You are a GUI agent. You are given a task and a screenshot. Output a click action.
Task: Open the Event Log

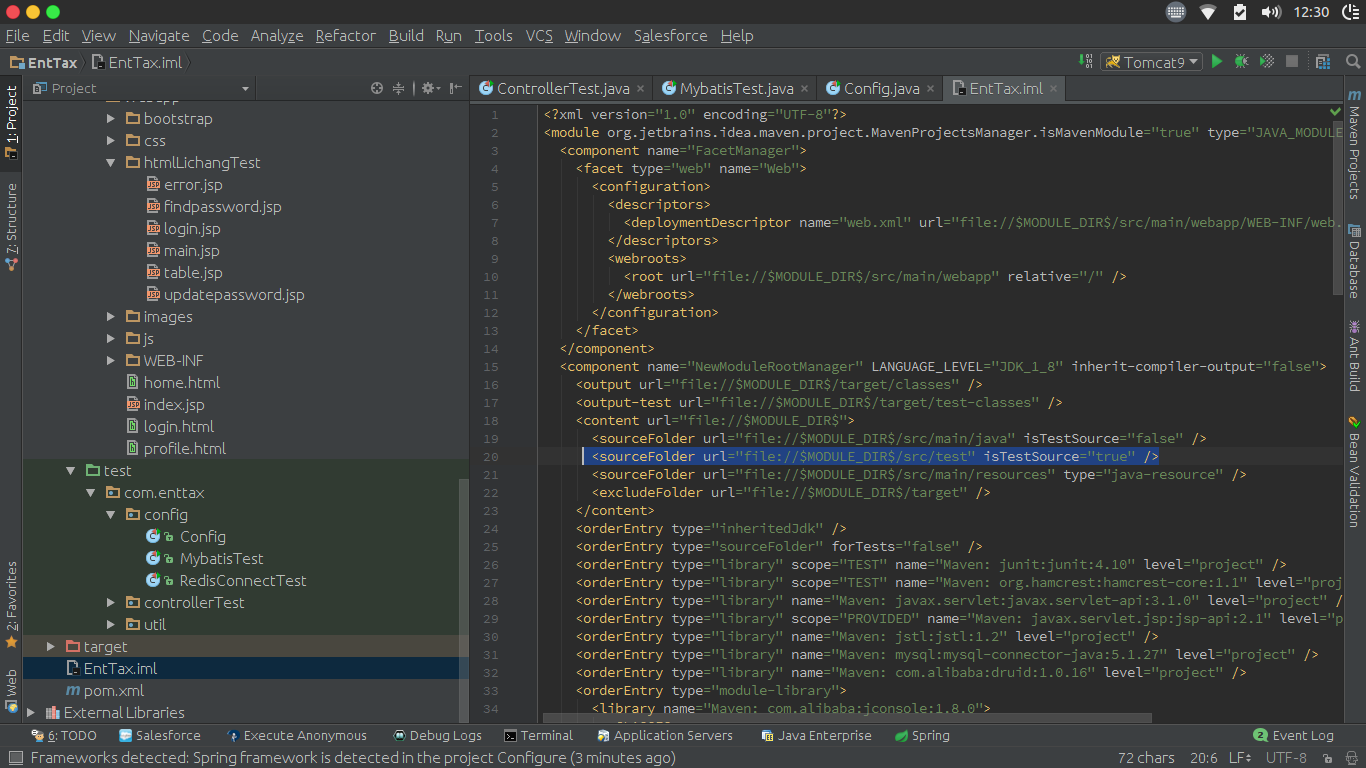1294,735
